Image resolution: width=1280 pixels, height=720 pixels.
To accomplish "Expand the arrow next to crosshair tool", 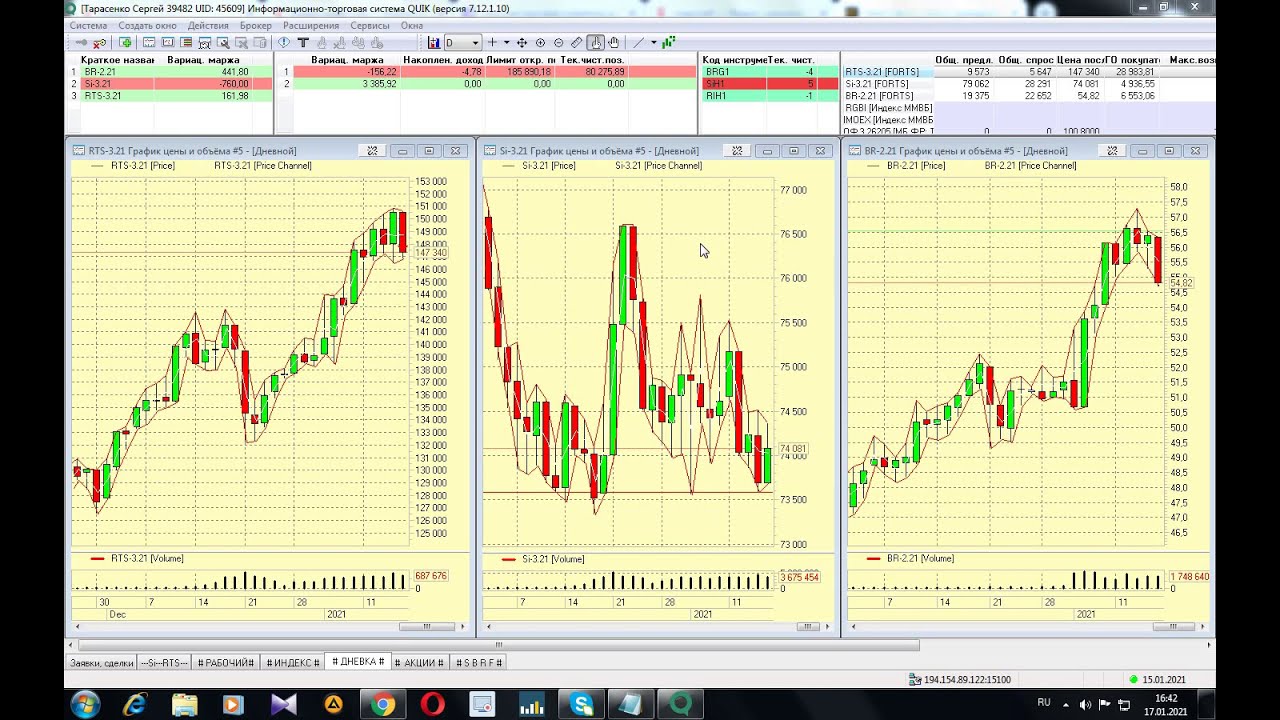I will (507, 43).
